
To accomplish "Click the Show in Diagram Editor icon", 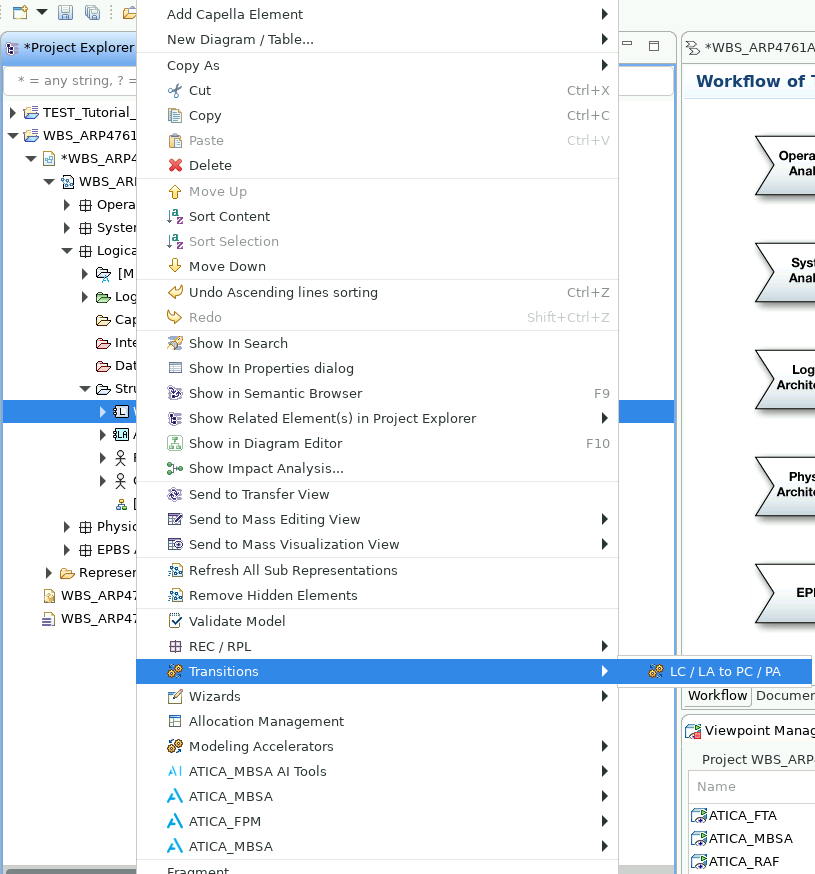I will pyautogui.click(x=175, y=444).
